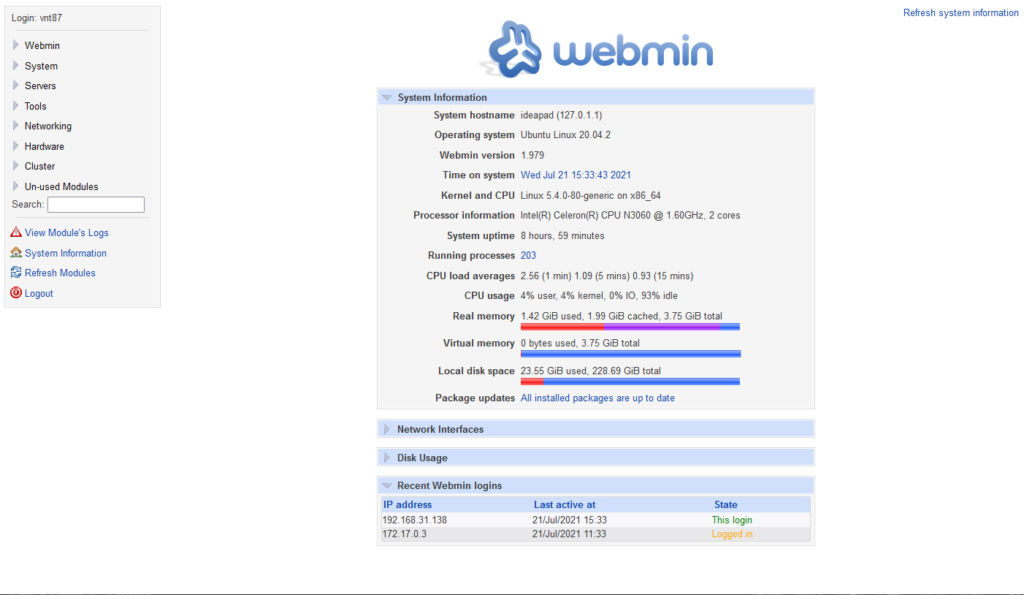The height and width of the screenshot is (595, 1024).
Task: Open the time on system link
Action: pos(575,175)
